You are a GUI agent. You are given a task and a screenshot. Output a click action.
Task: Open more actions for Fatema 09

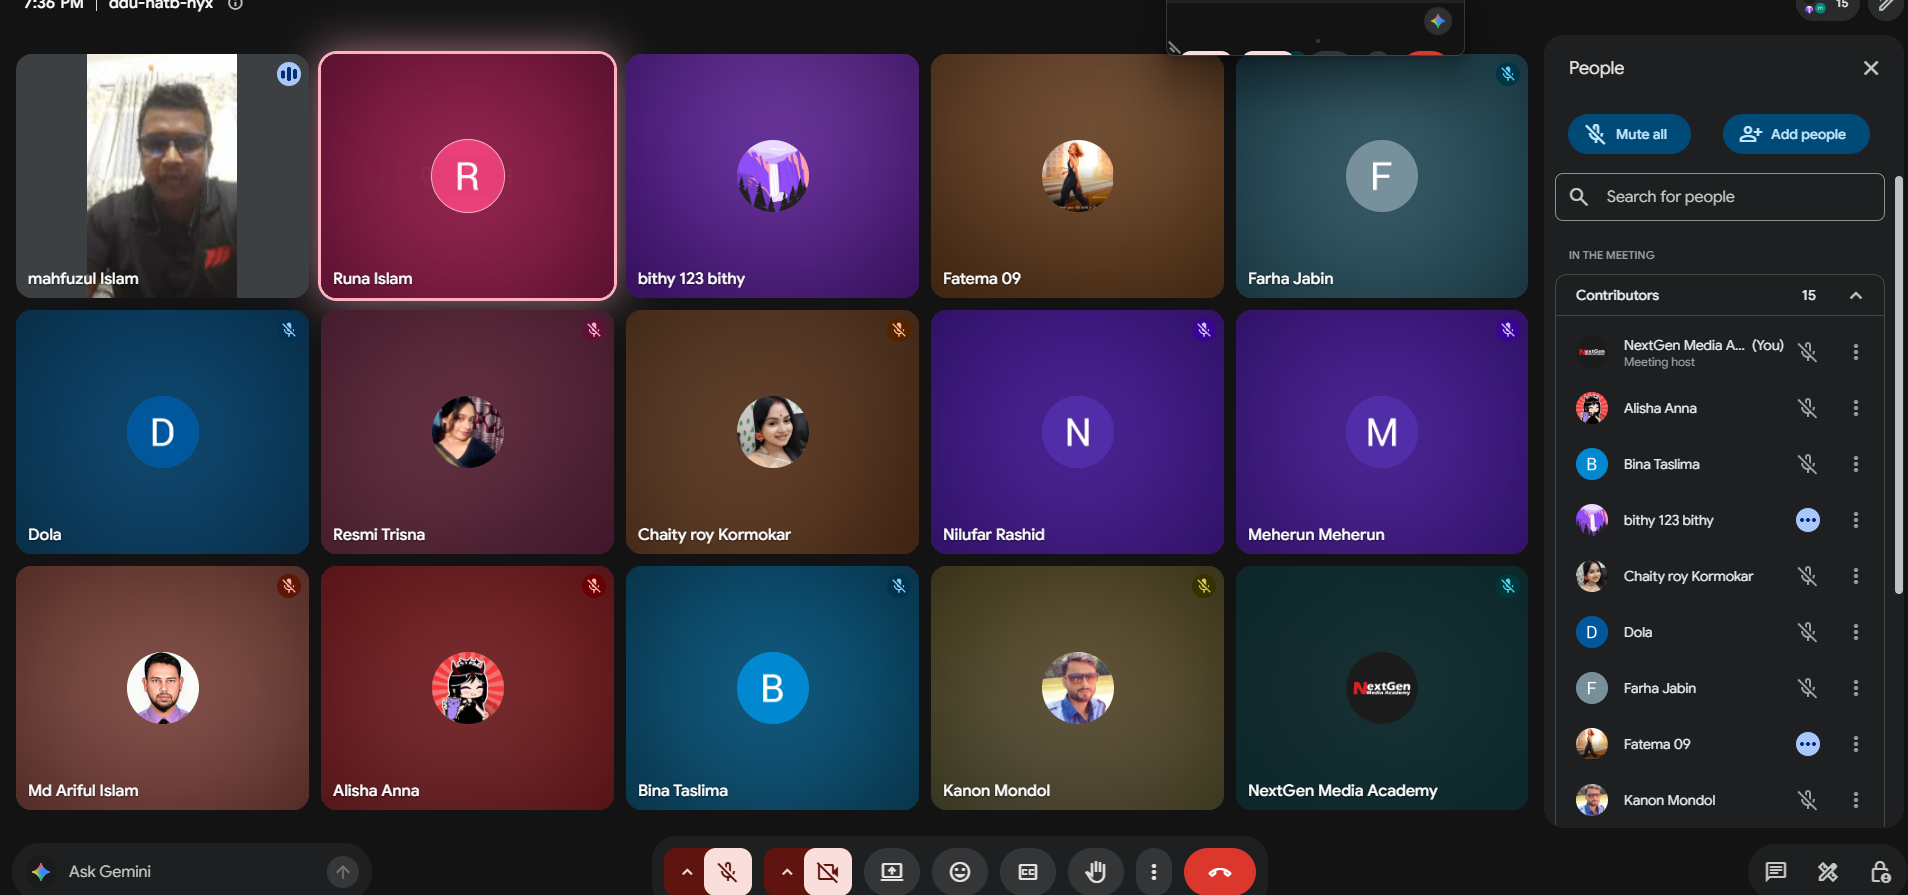(x=1856, y=744)
